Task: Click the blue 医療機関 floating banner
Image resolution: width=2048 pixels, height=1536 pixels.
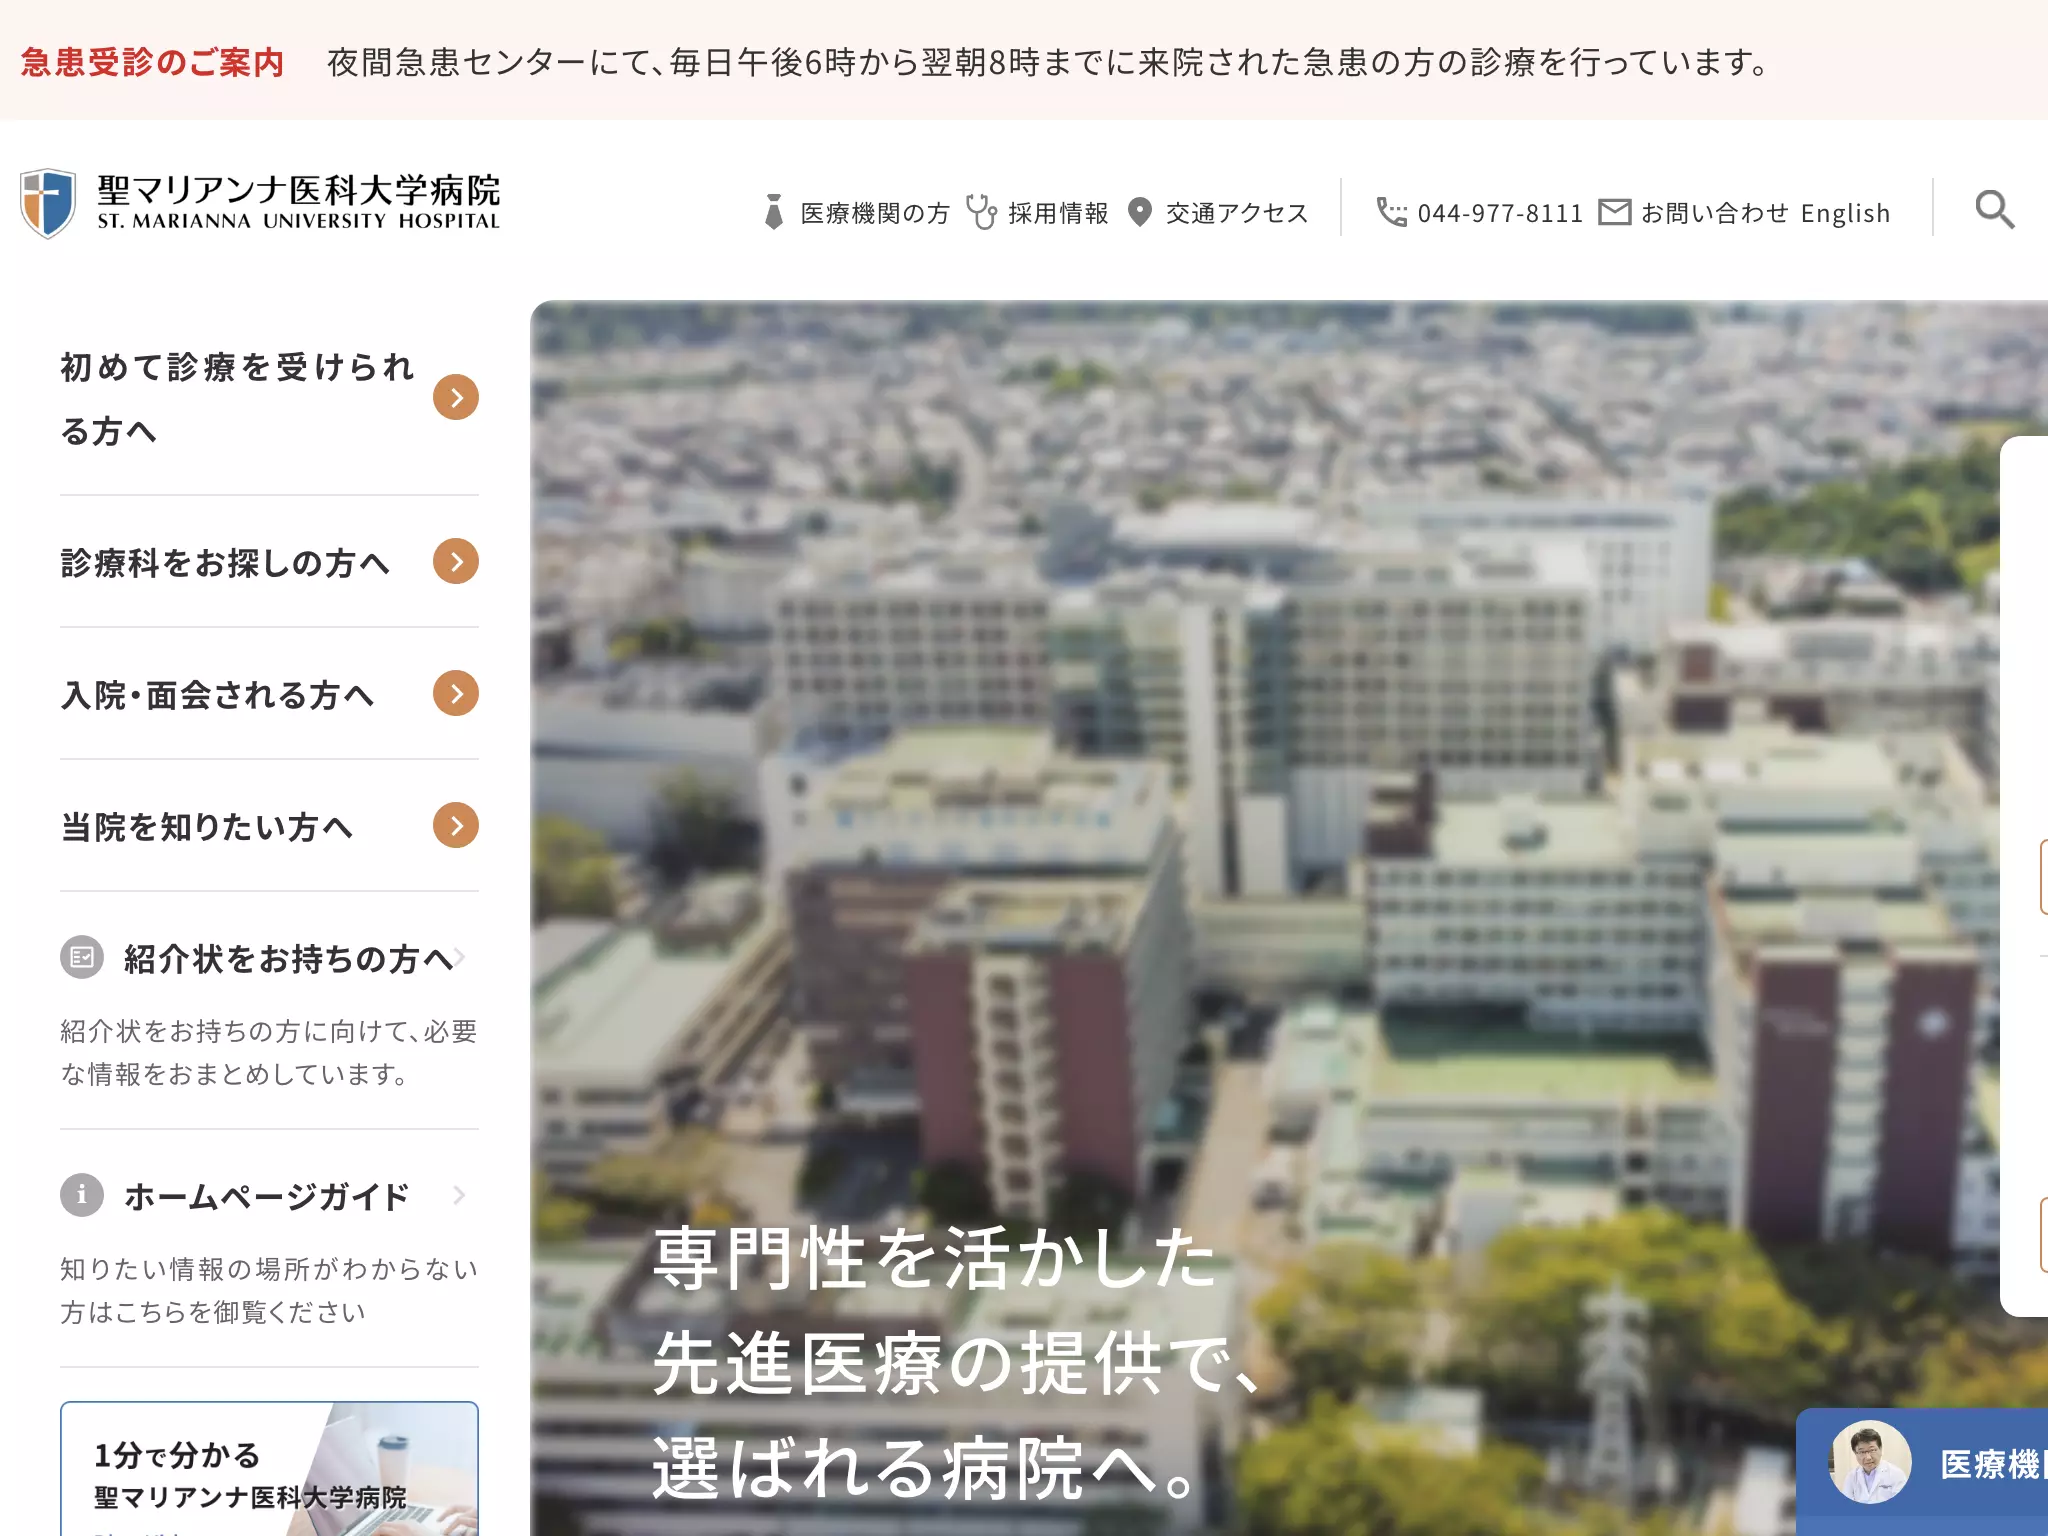Action: click(1922, 1472)
